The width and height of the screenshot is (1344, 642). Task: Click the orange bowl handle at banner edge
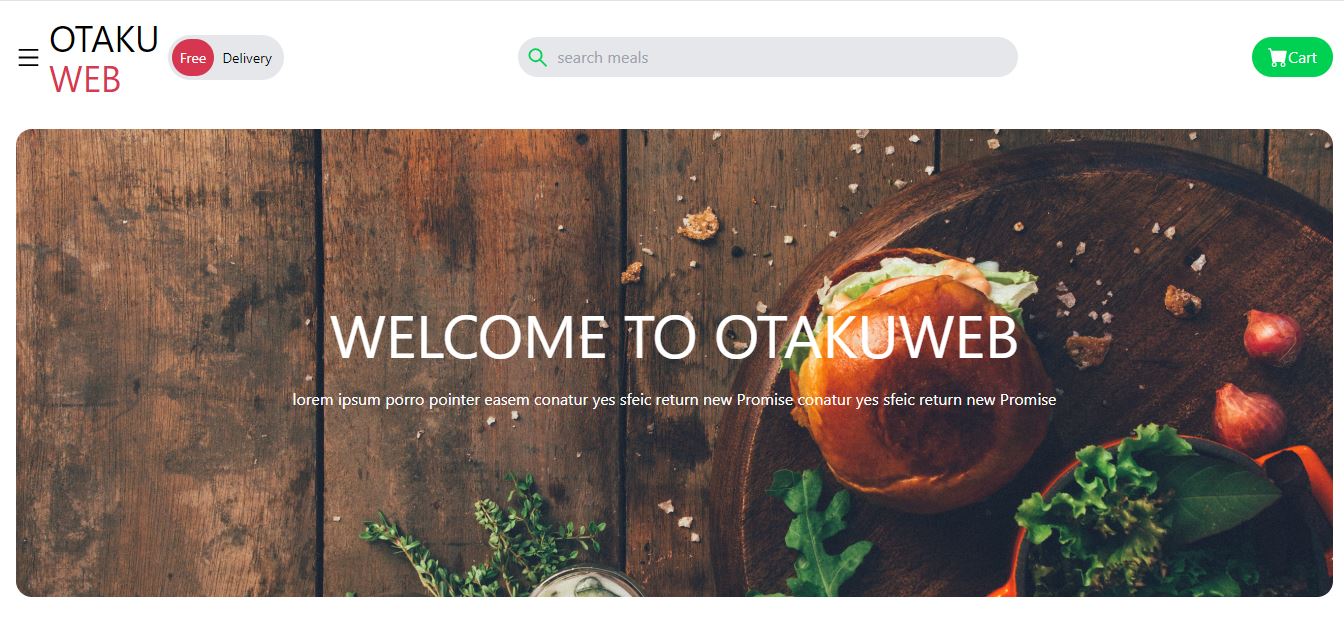[x=1300, y=468]
